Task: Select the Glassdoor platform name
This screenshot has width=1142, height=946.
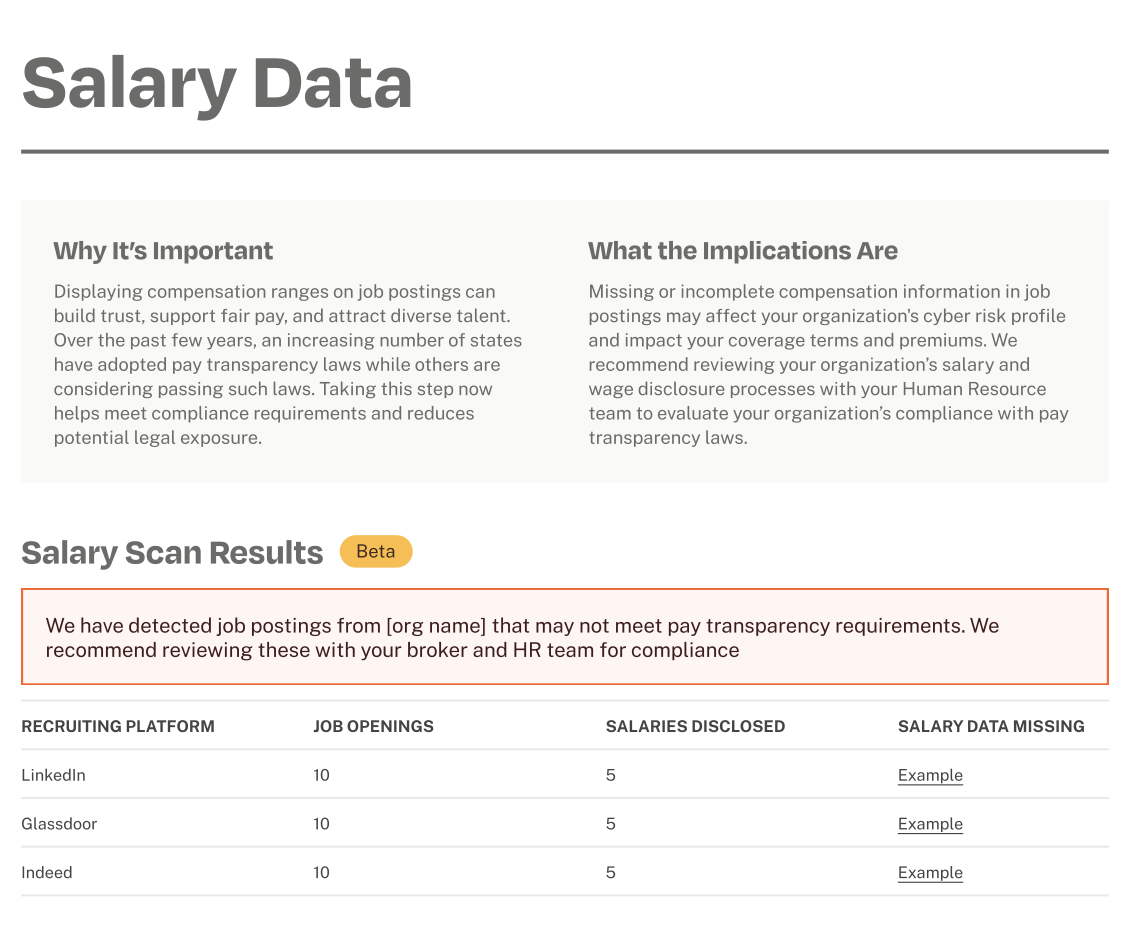Action: 59,824
